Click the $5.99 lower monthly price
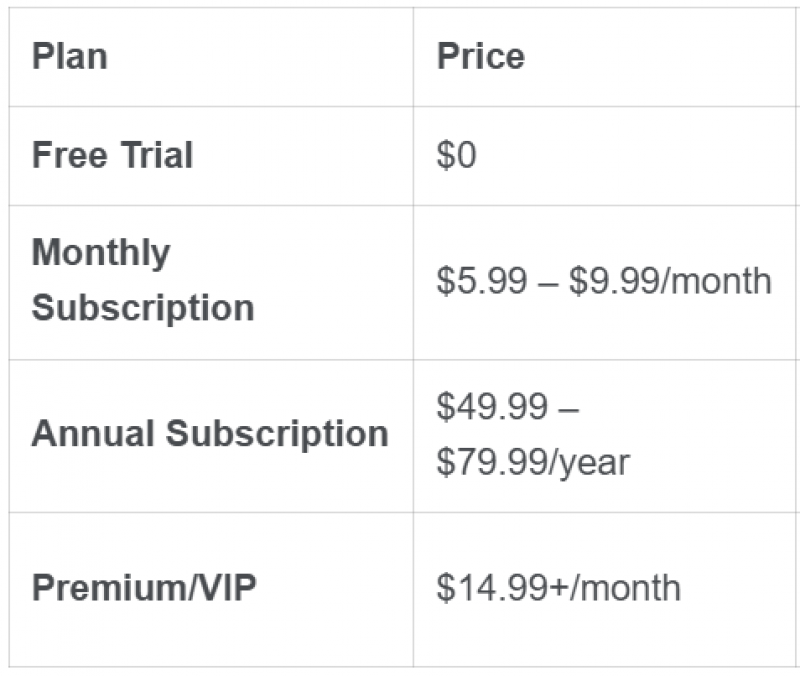The width and height of the screenshot is (800, 676). (481, 281)
